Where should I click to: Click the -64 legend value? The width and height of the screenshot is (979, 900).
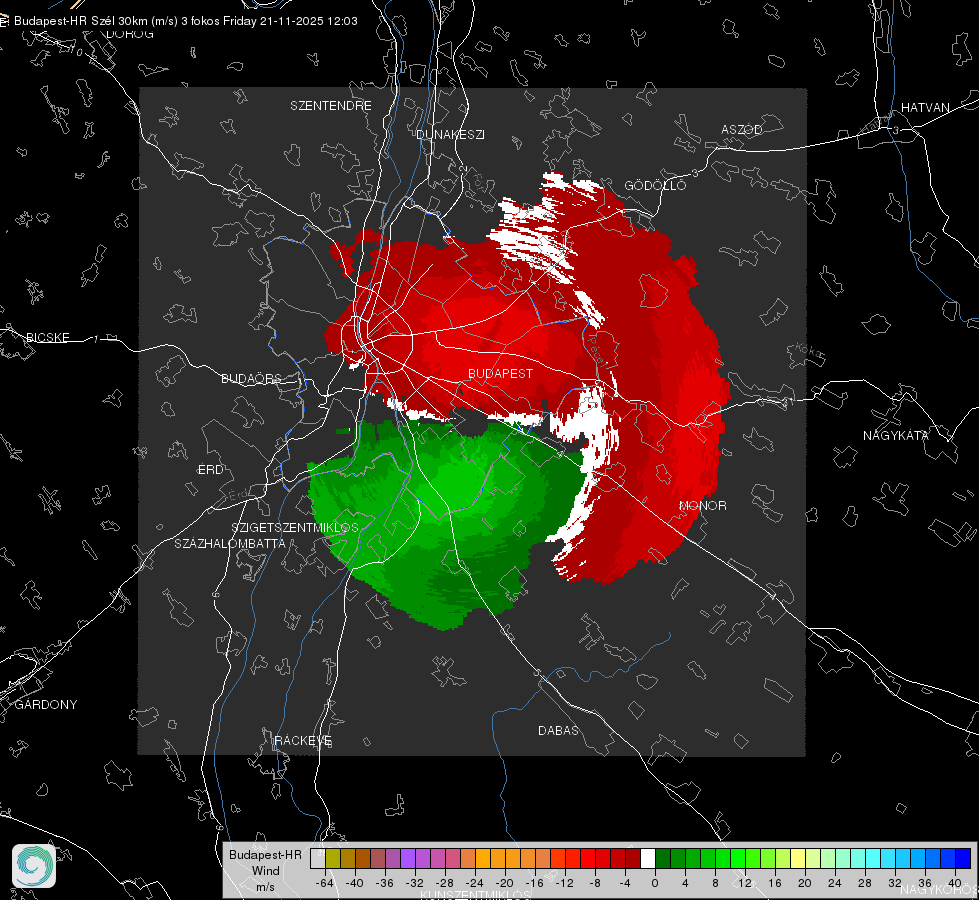point(325,883)
